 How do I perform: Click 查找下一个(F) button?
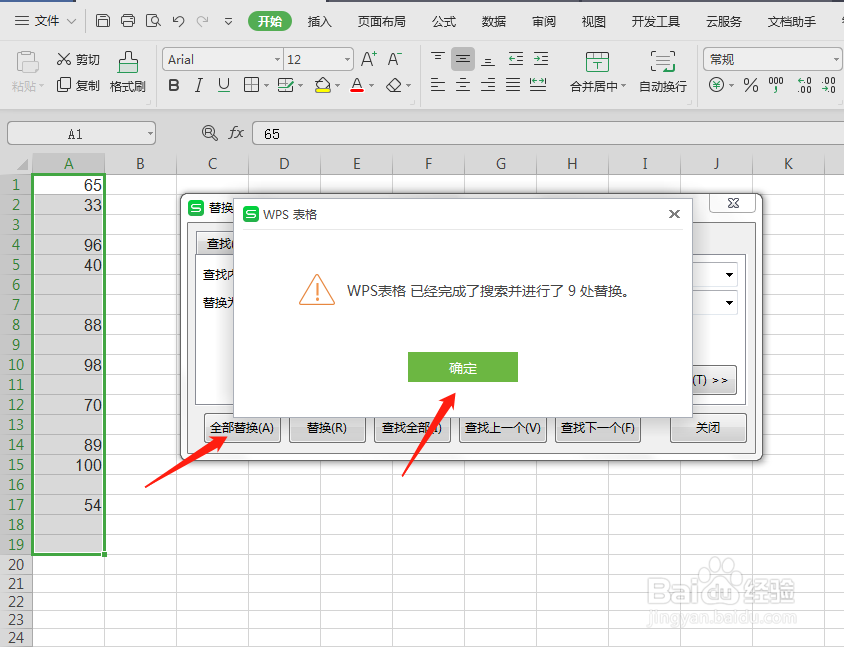coord(597,428)
